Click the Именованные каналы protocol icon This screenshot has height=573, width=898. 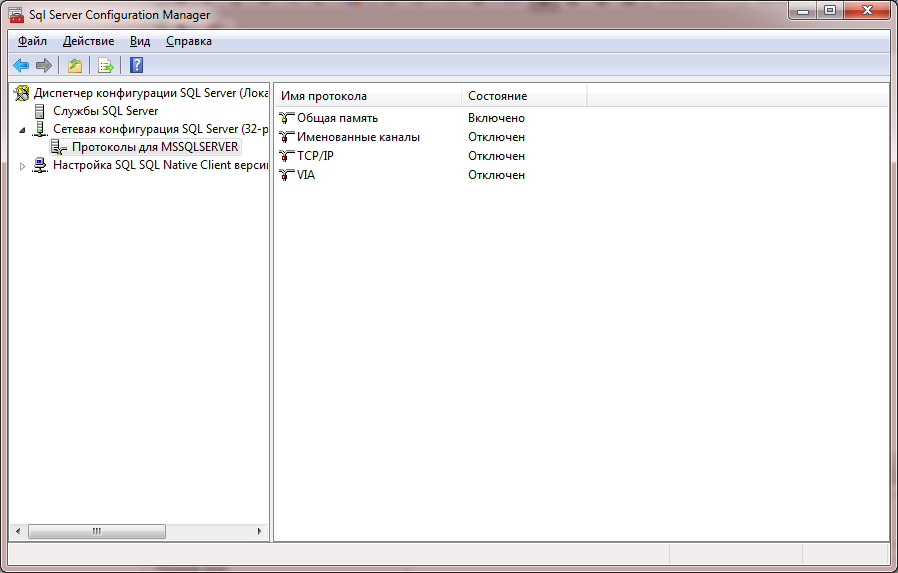click(x=286, y=137)
